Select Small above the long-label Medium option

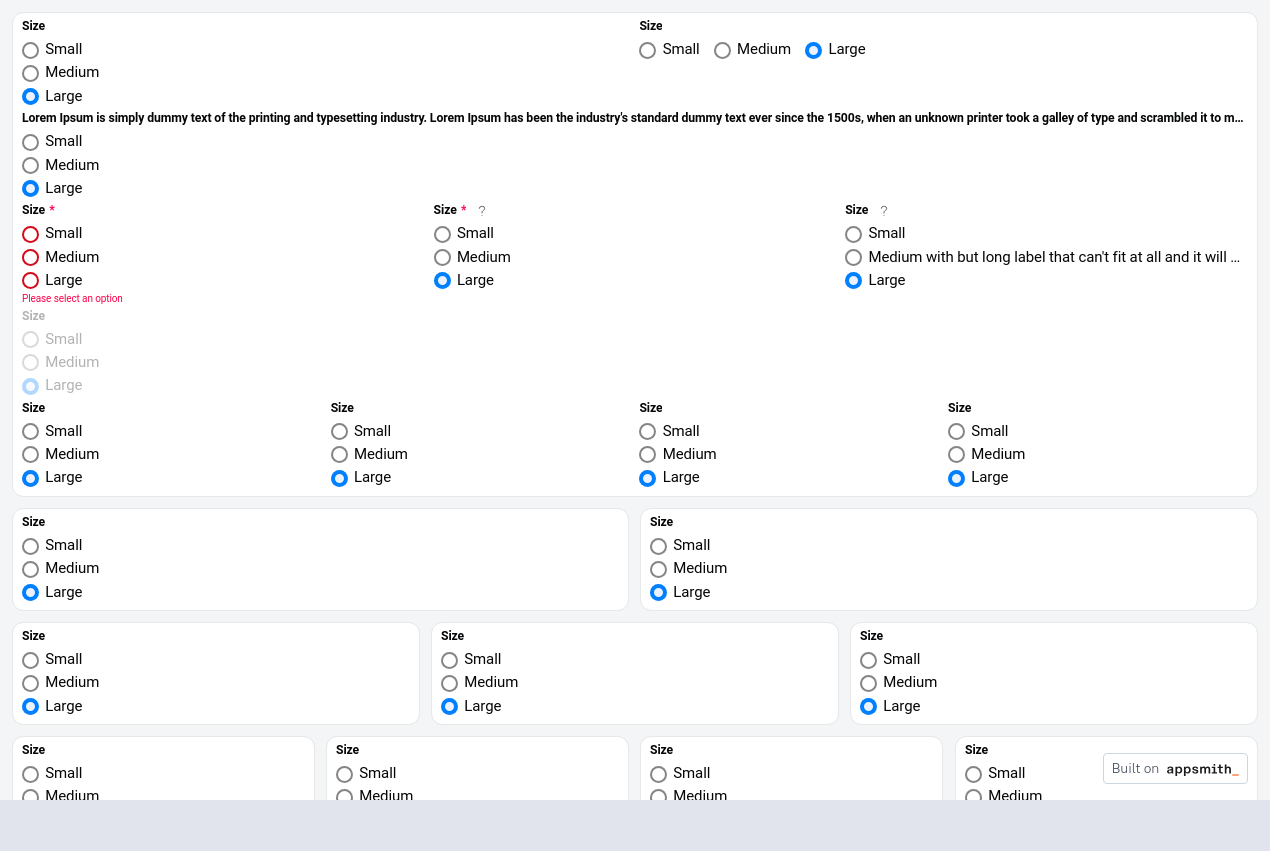point(854,234)
